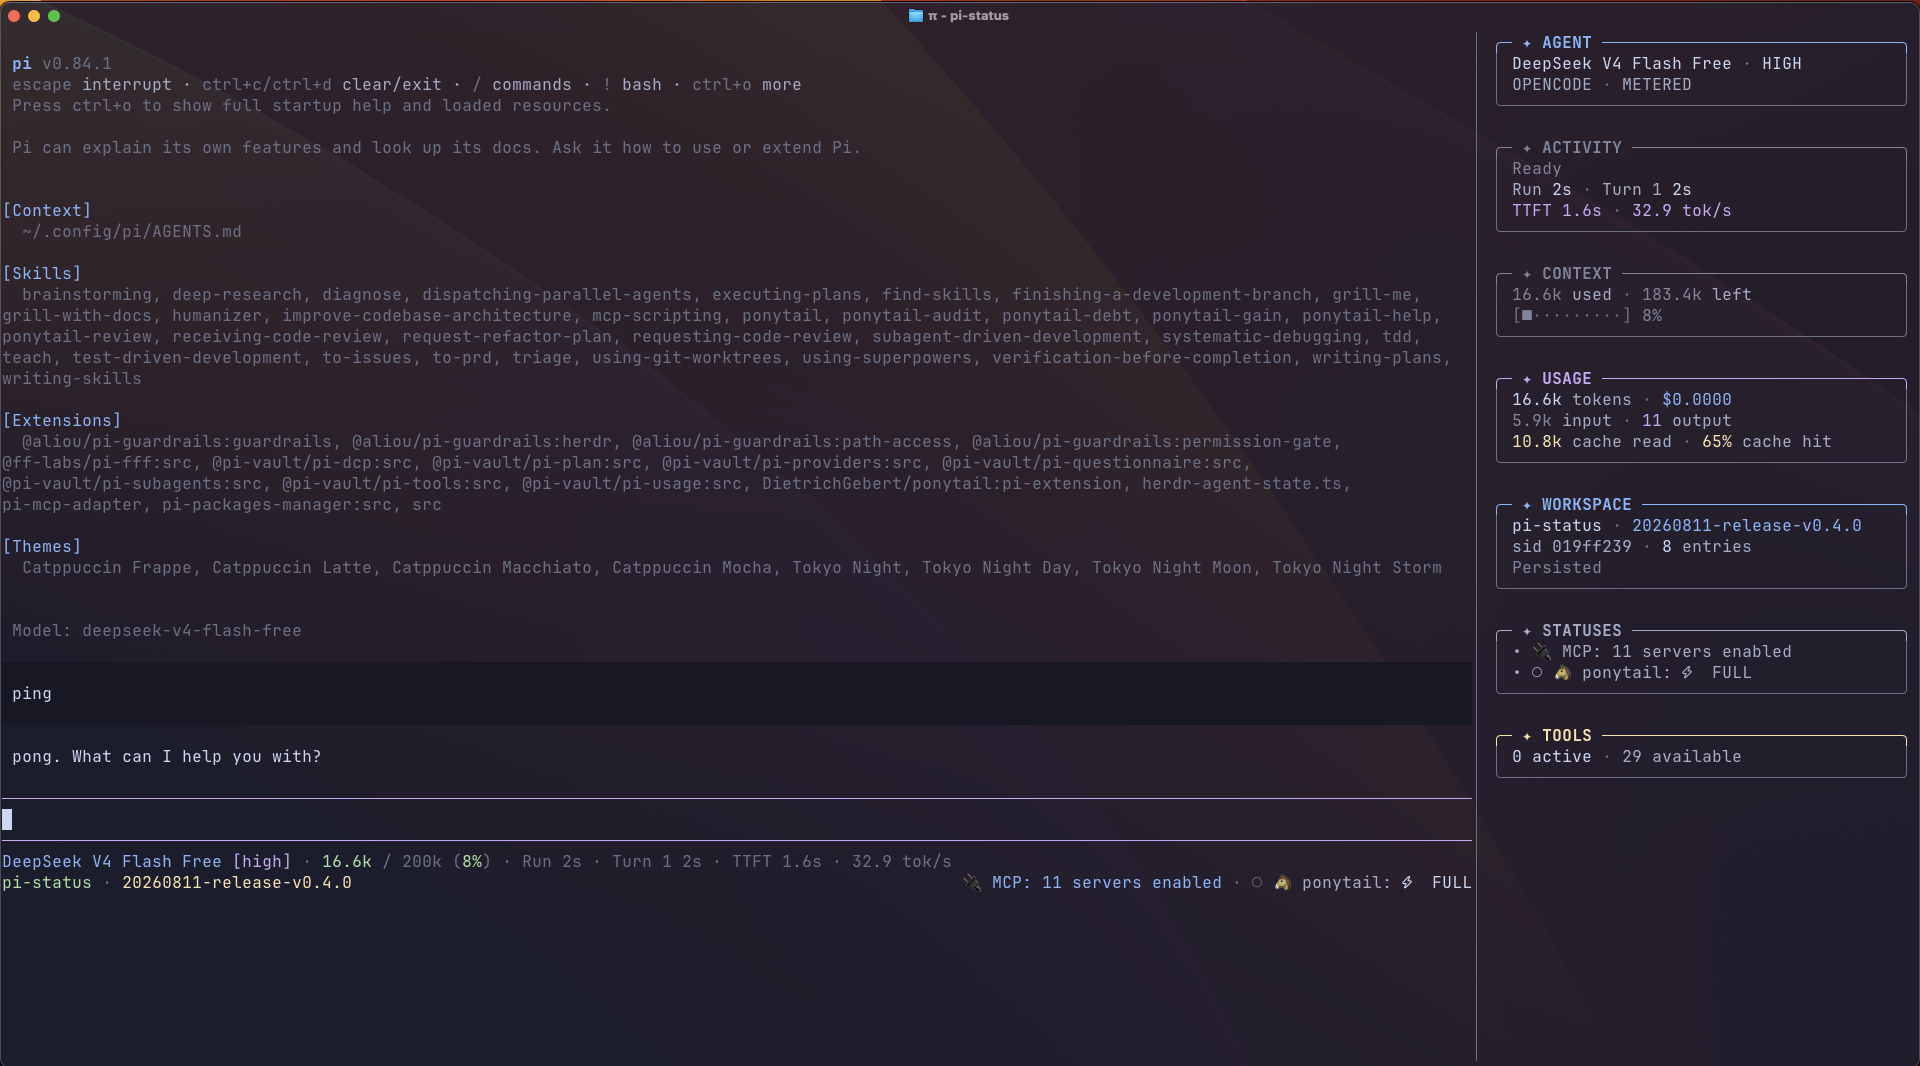The image size is (1920, 1066).
Task: Click the 'Model: deepseek-v4-flash-free' line
Action: click(157, 631)
